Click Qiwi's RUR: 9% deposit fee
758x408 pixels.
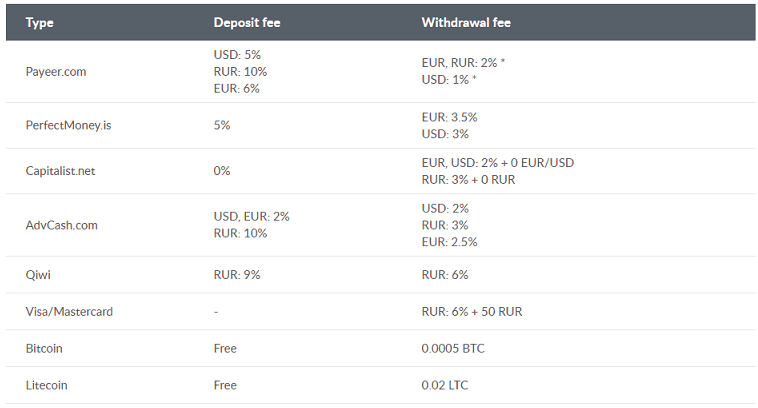(x=237, y=275)
